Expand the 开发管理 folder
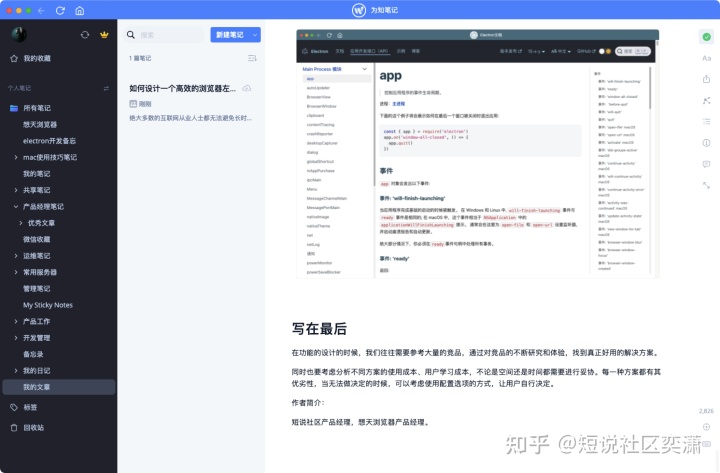720x473 pixels. [x=16, y=338]
